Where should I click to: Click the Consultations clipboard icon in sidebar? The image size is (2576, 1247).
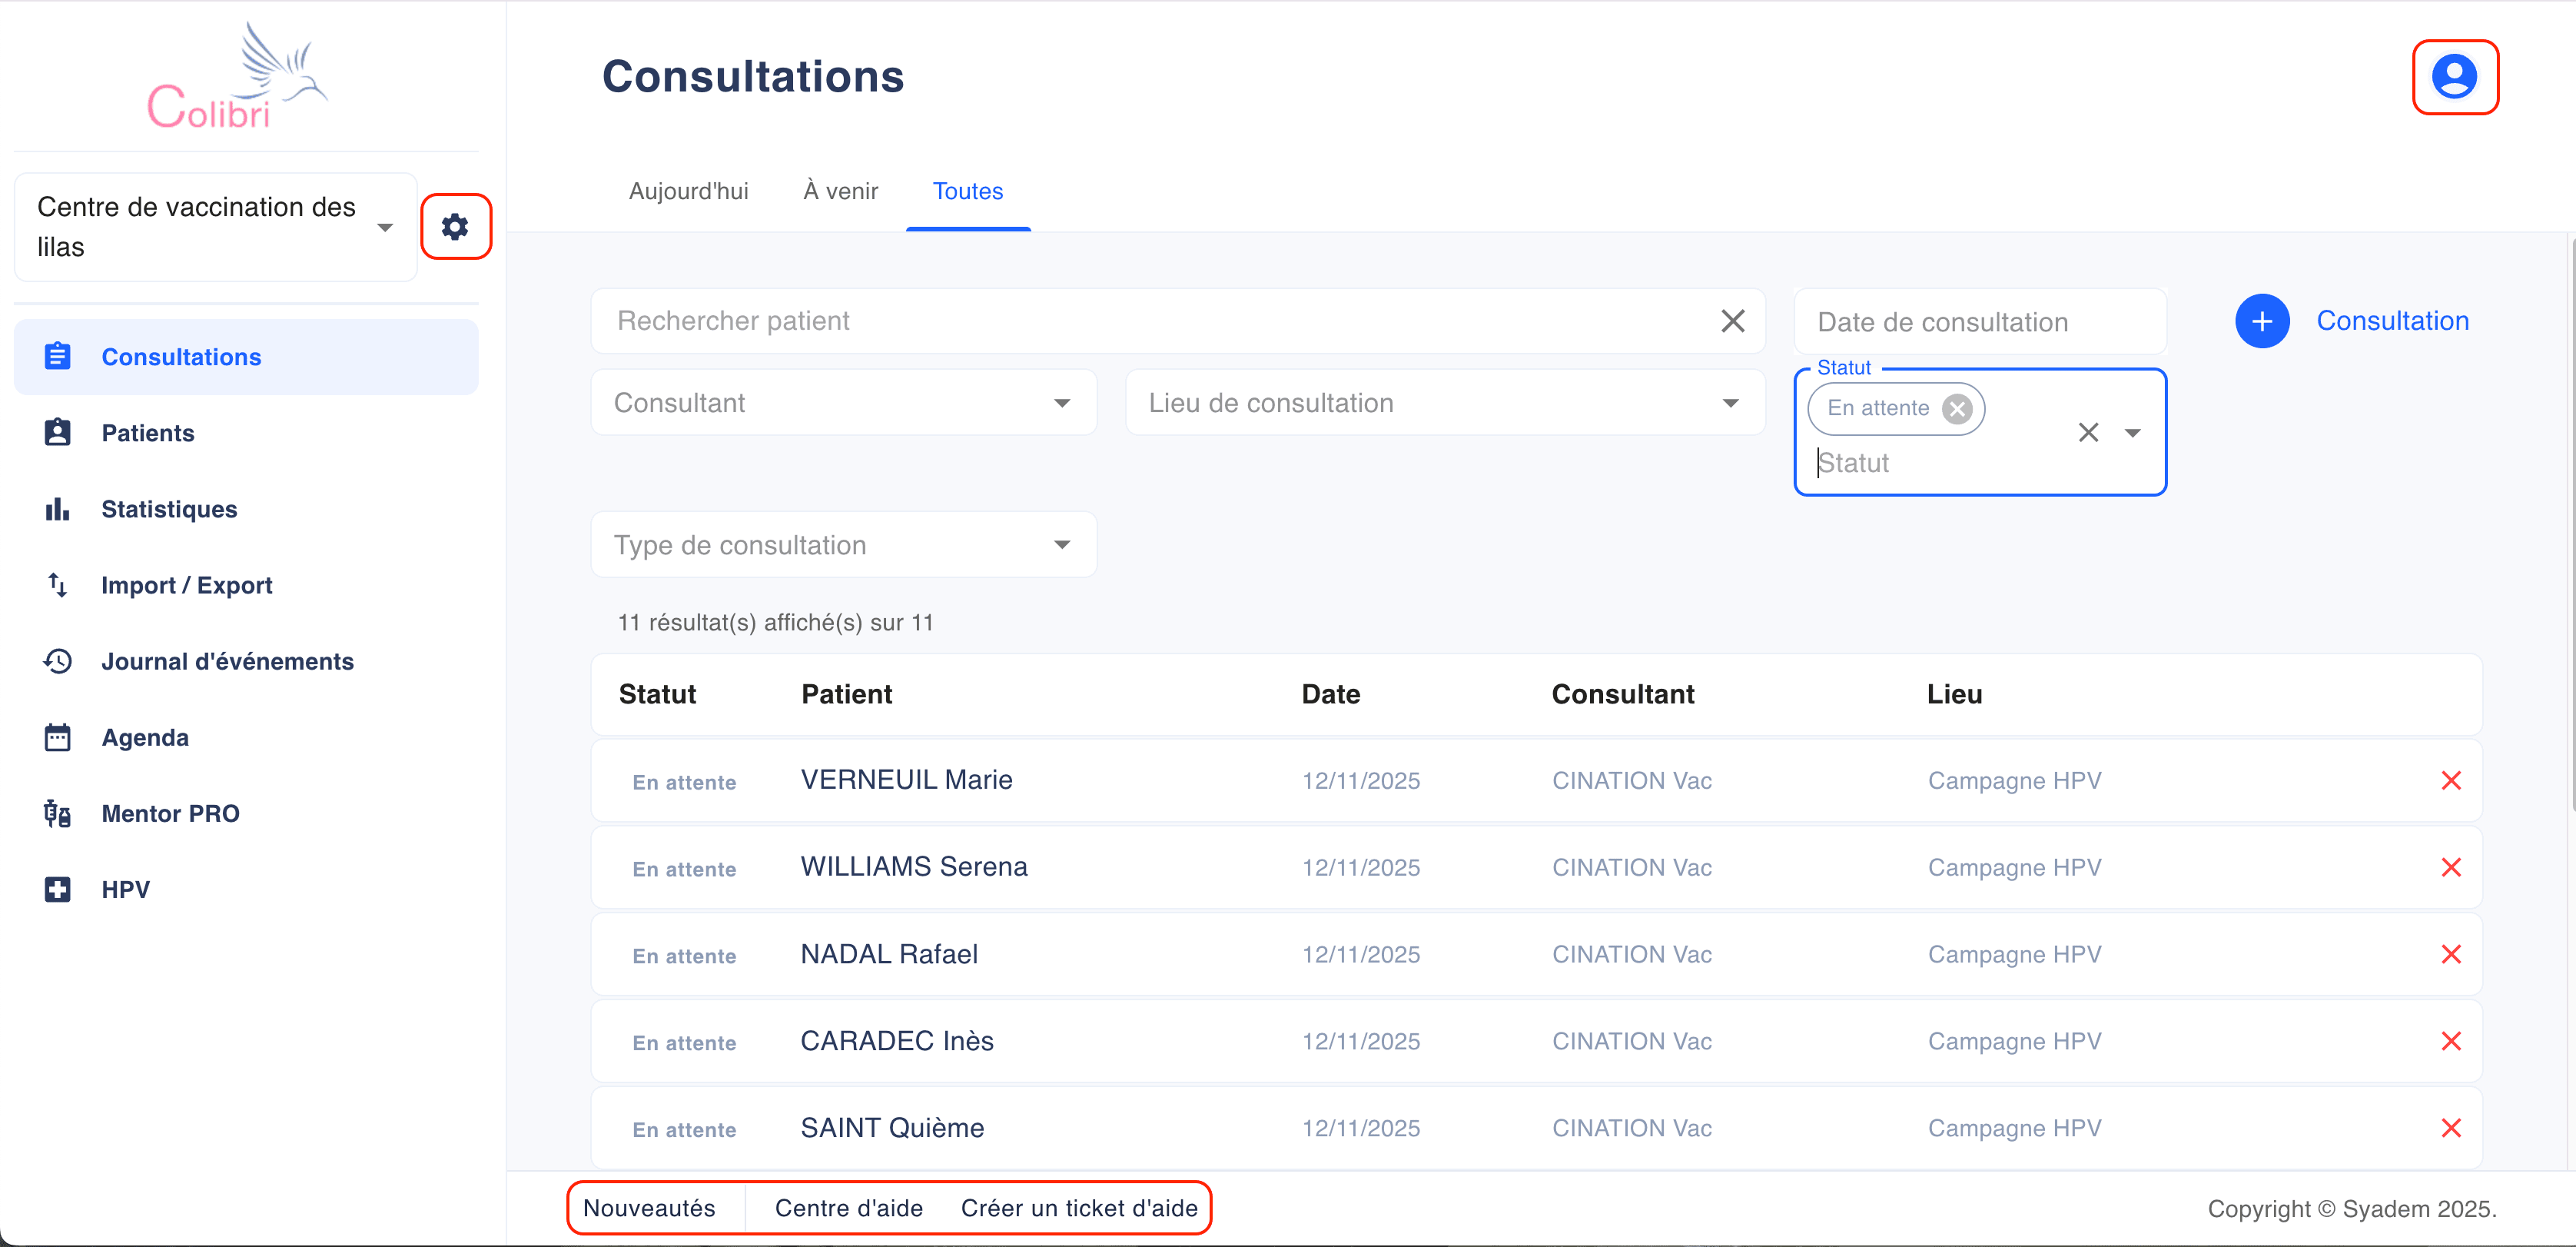tap(58, 356)
